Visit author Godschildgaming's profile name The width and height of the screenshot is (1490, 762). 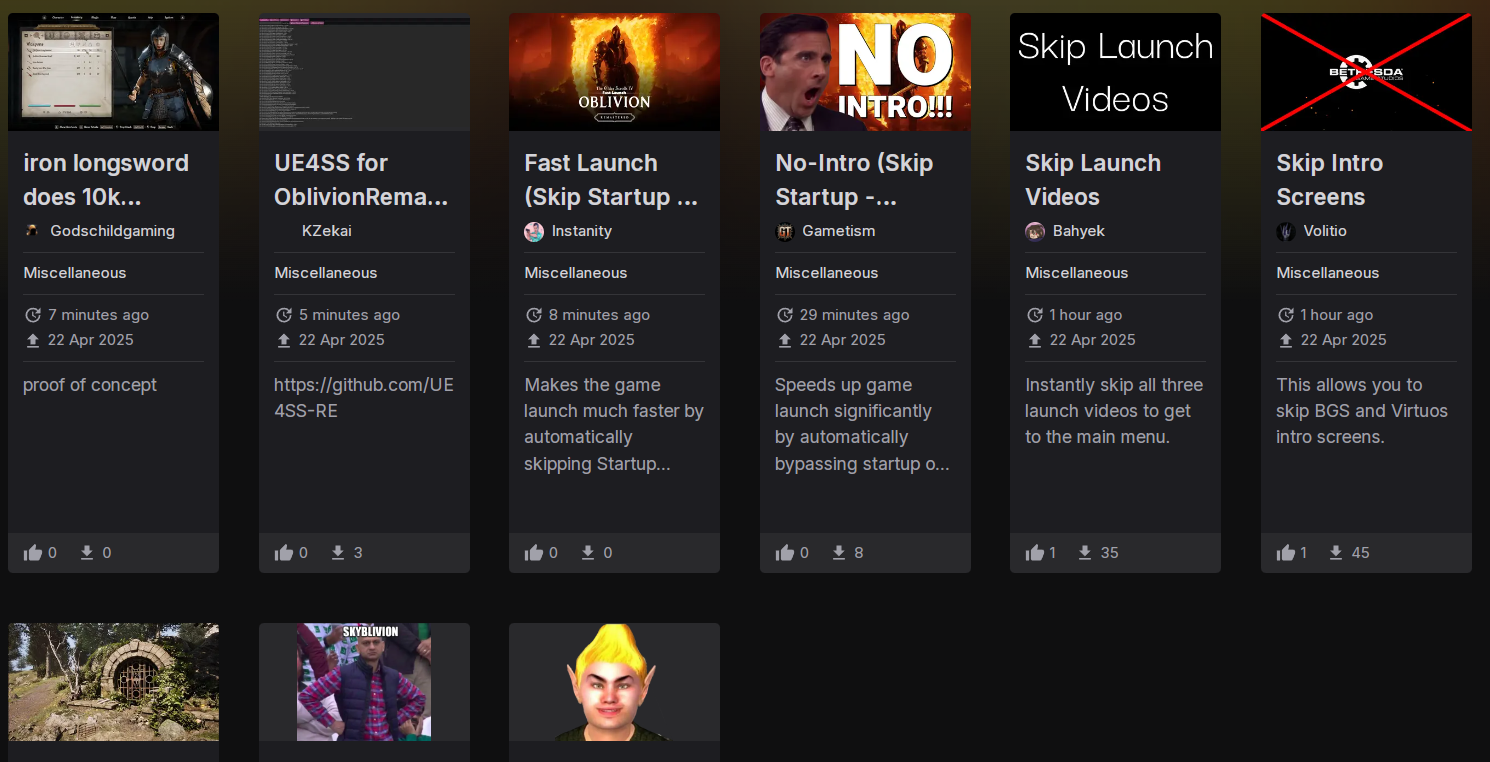(x=113, y=231)
